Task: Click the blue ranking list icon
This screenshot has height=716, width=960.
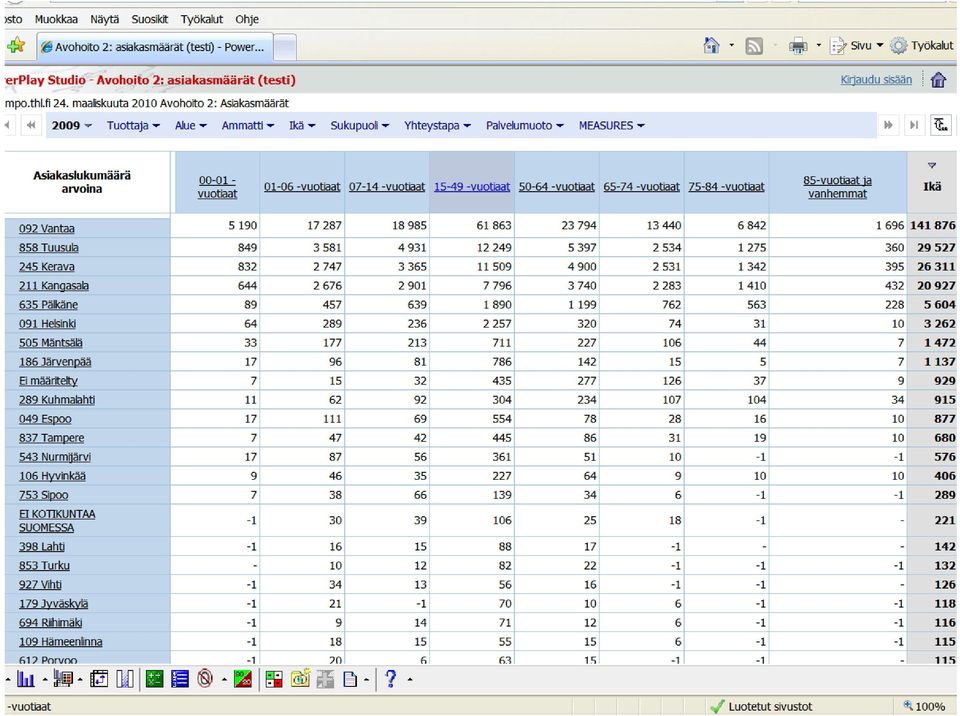Action: pos(180,679)
